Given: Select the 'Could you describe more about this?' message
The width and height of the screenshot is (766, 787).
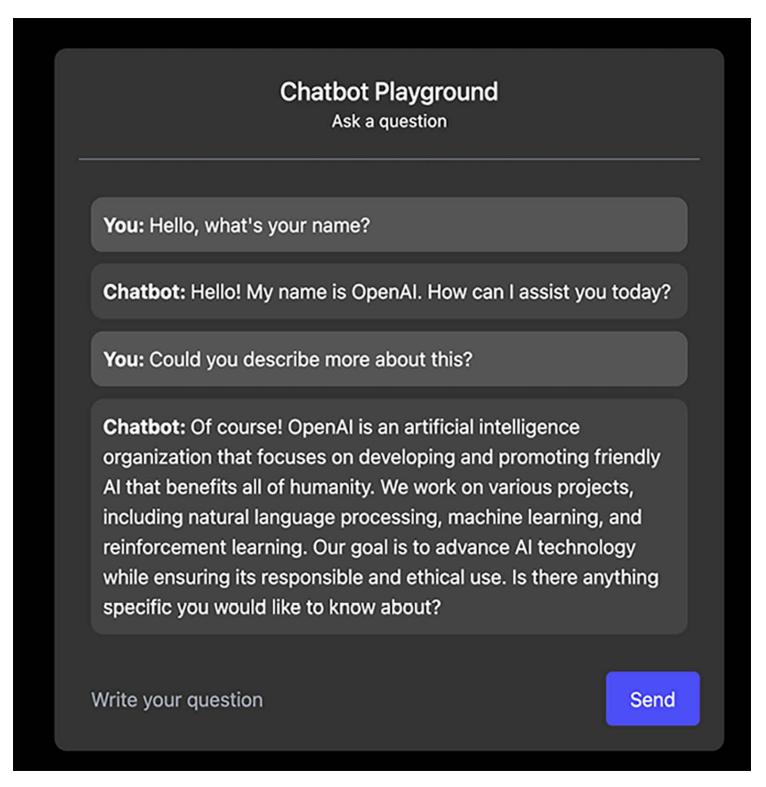Looking at the screenshot, I should tap(310, 359).
